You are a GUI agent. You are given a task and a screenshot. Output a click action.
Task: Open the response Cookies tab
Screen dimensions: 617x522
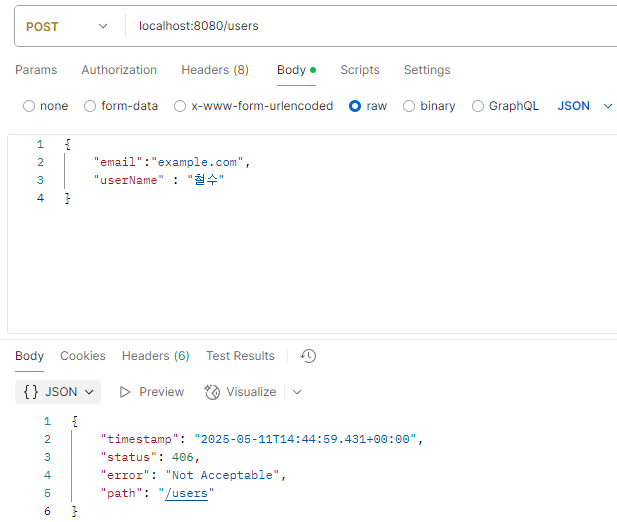pyautogui.click(x=83, y=356)
